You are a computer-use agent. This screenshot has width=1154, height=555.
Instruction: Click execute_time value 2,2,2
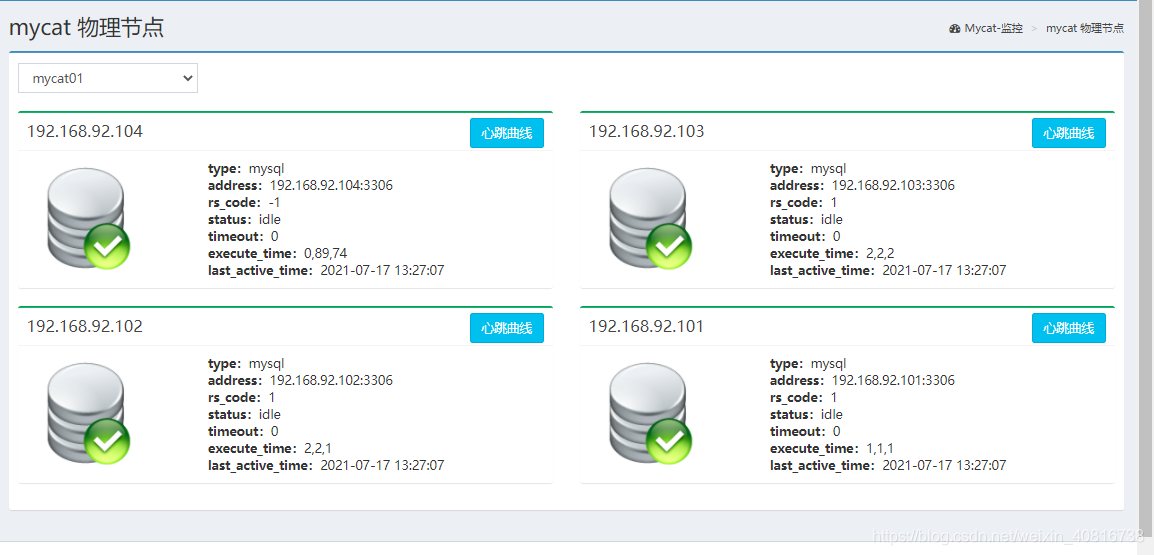coord(880,254)
